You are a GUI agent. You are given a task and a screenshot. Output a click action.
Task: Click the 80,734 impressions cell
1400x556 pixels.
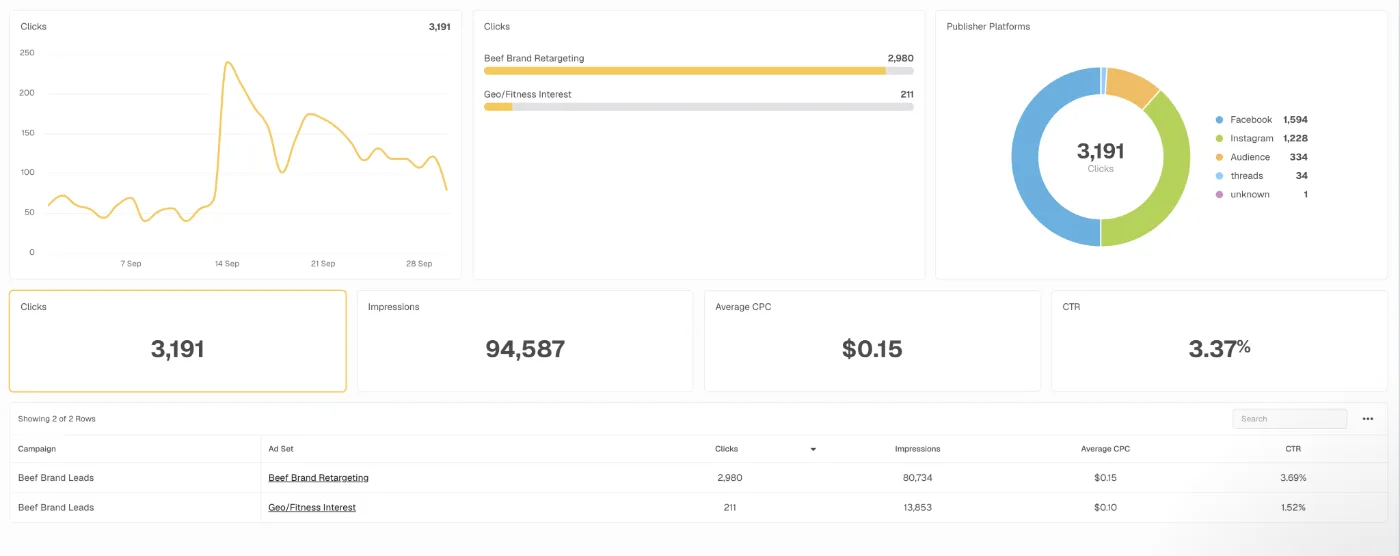pyautogui.click(x=917, y=478)
